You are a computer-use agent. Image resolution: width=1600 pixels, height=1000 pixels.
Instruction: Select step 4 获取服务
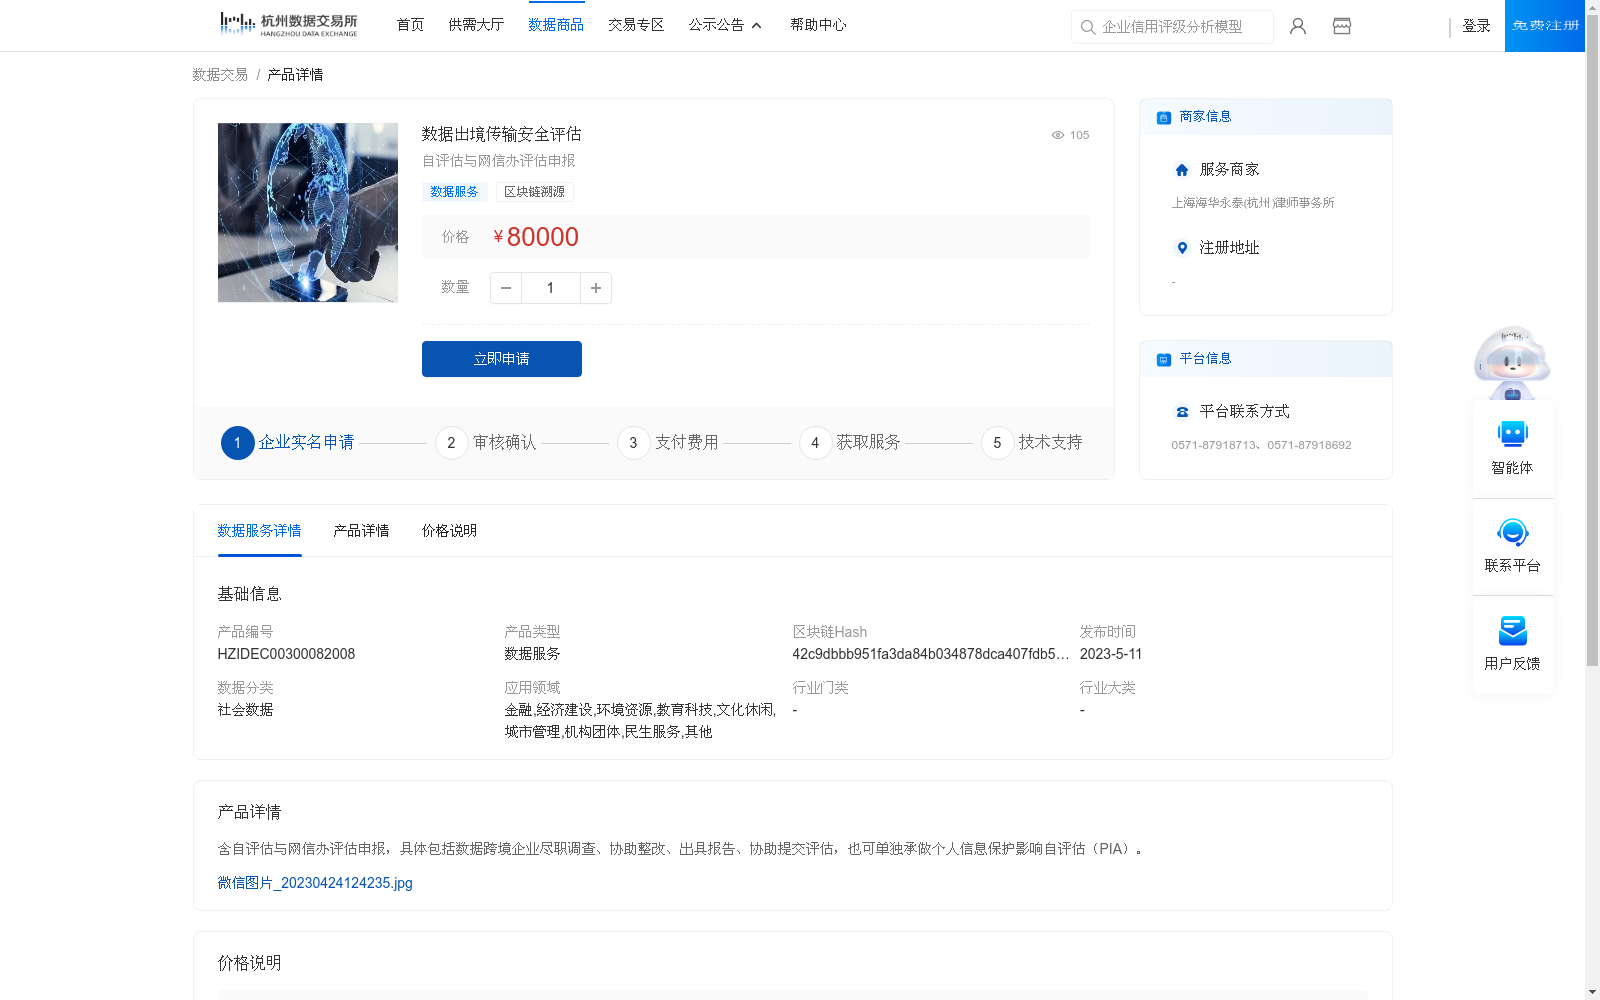click(x=850, y=442)
